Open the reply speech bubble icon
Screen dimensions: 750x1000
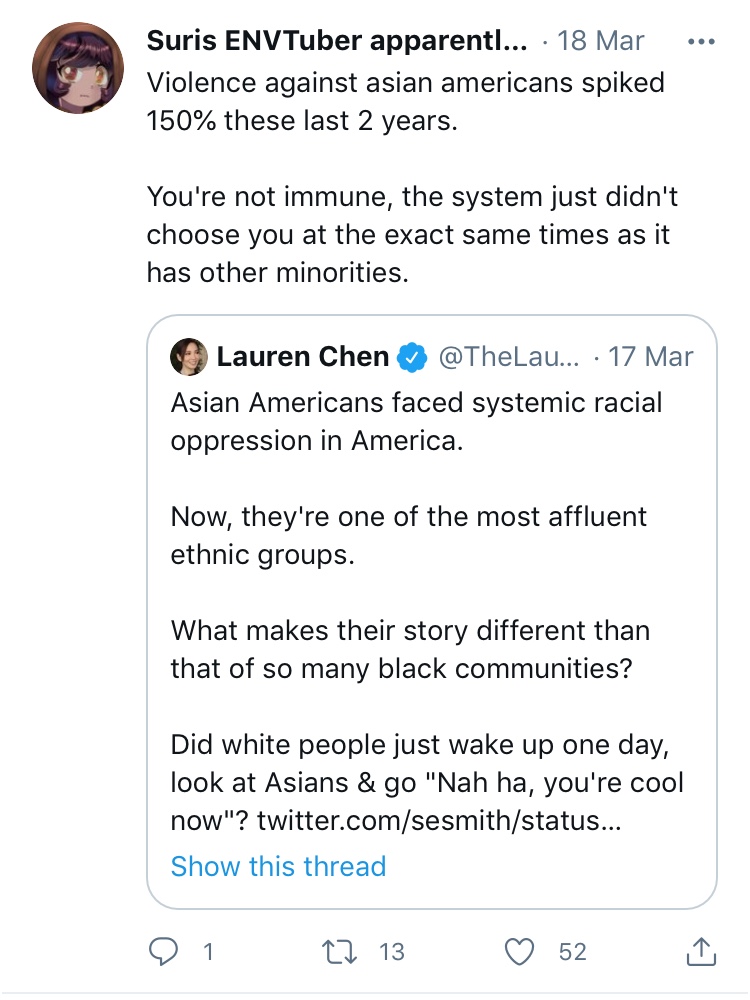pos(163,952)
